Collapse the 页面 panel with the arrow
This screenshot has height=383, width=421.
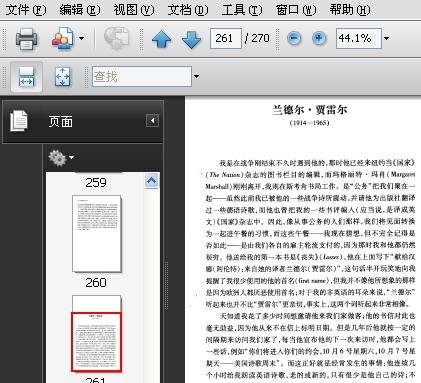coord(152,120)
